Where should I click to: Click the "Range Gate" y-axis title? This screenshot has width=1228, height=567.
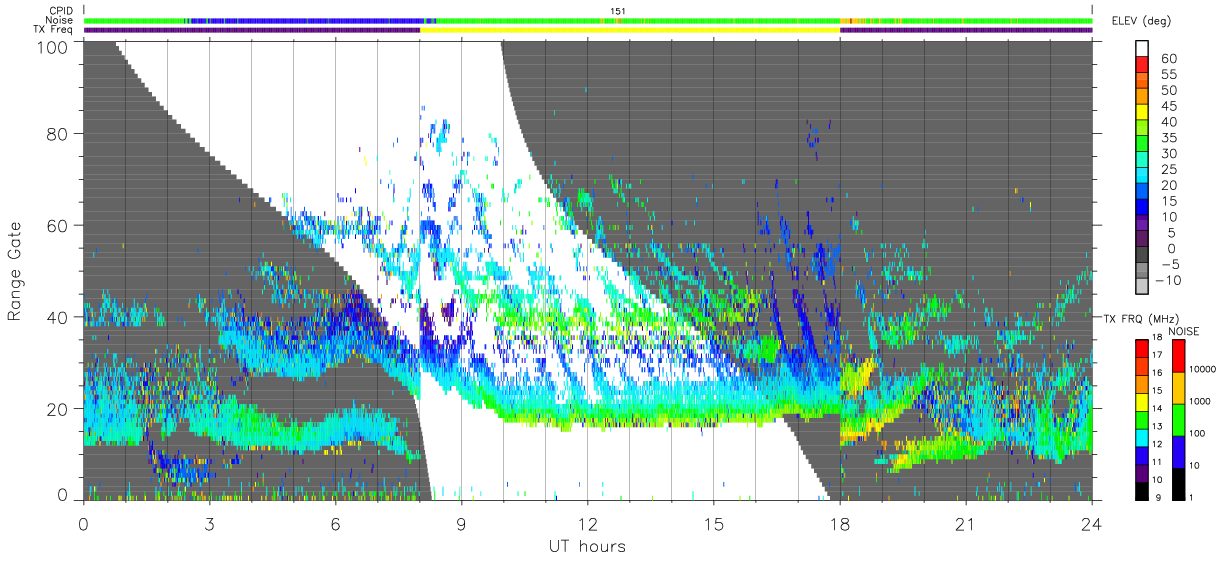pos(15,272)
